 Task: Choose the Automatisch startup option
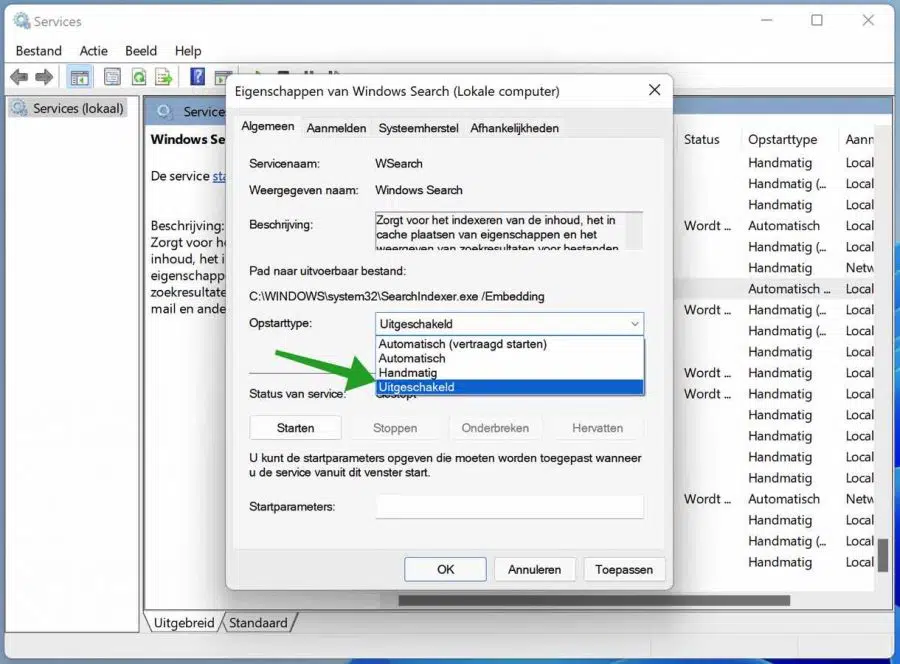[x=509, y=358]
